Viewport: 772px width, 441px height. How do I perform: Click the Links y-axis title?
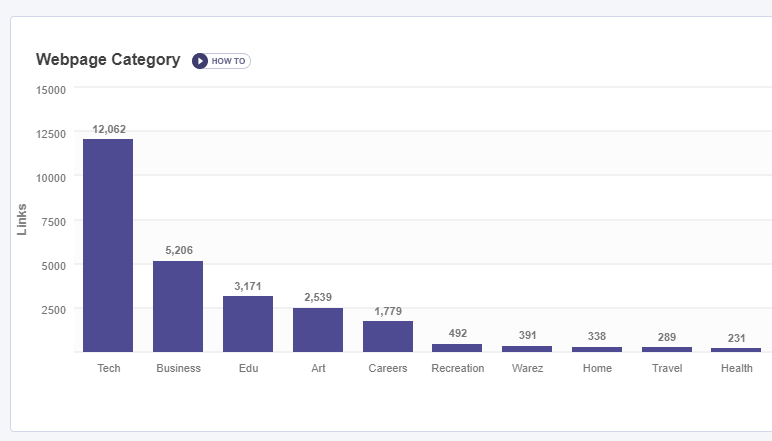coord(22,220)
